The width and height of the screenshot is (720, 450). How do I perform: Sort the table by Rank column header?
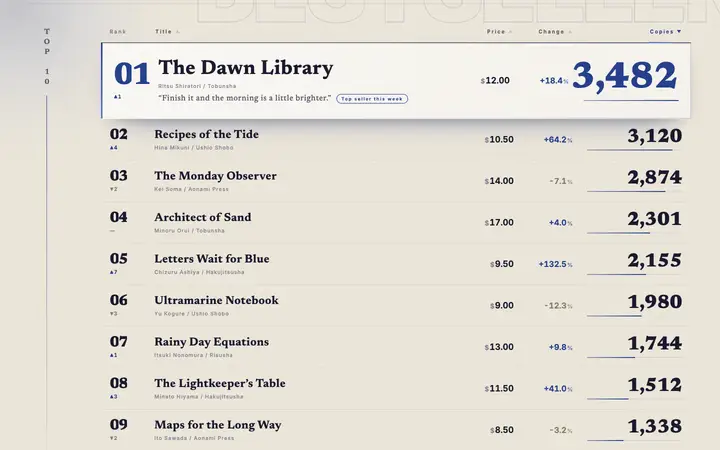tap(118, 32)
